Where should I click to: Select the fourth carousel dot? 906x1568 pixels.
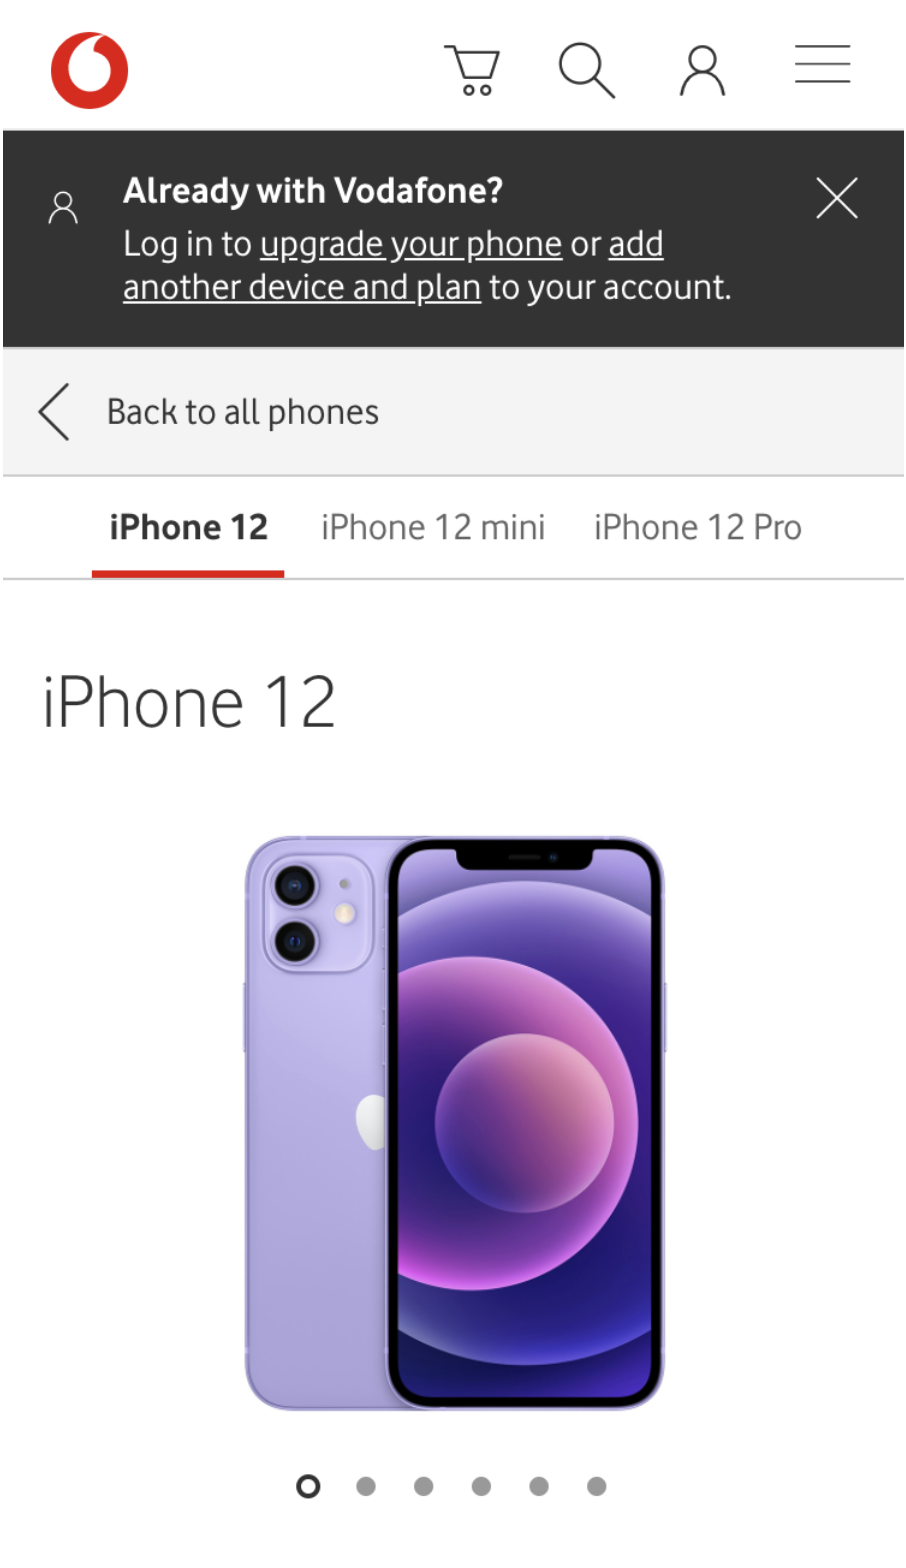481,1486
